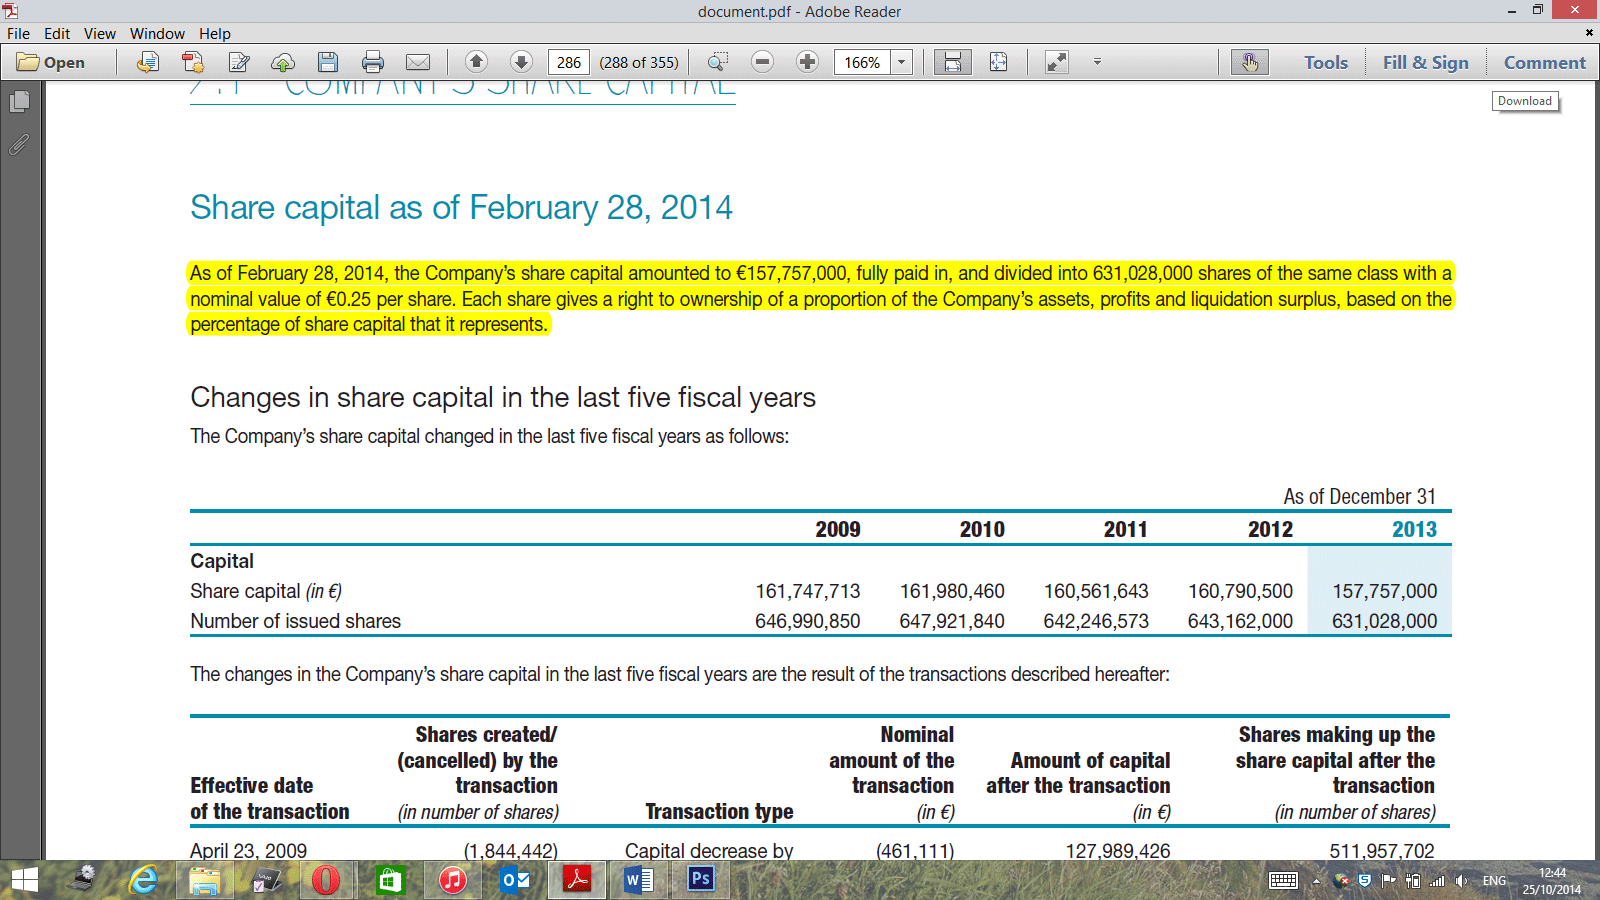The height and width of the screenshot is (900, 1600).
Task: Print the file using the printer icon
Action: (373, 62)
